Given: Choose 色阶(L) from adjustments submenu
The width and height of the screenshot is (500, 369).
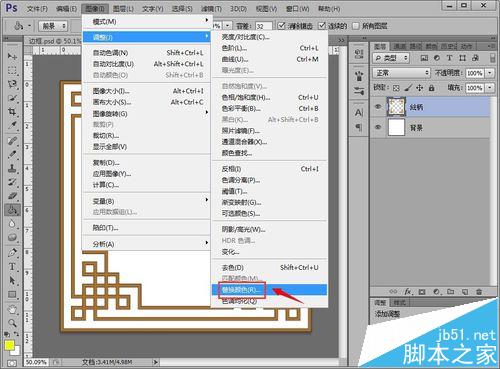Looking at the screenshot, I should click(269, 48).
